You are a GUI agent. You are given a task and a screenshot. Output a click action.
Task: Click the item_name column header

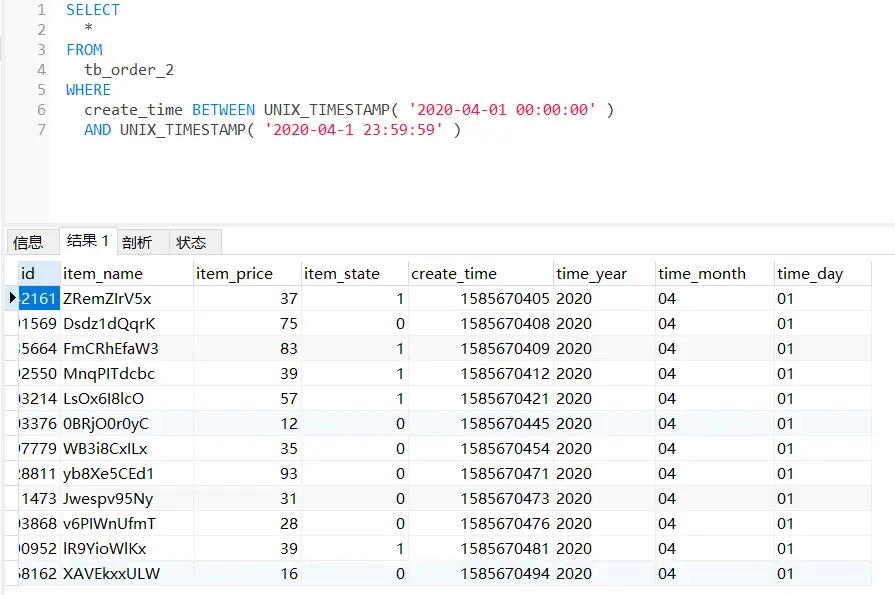click(126, 274)
